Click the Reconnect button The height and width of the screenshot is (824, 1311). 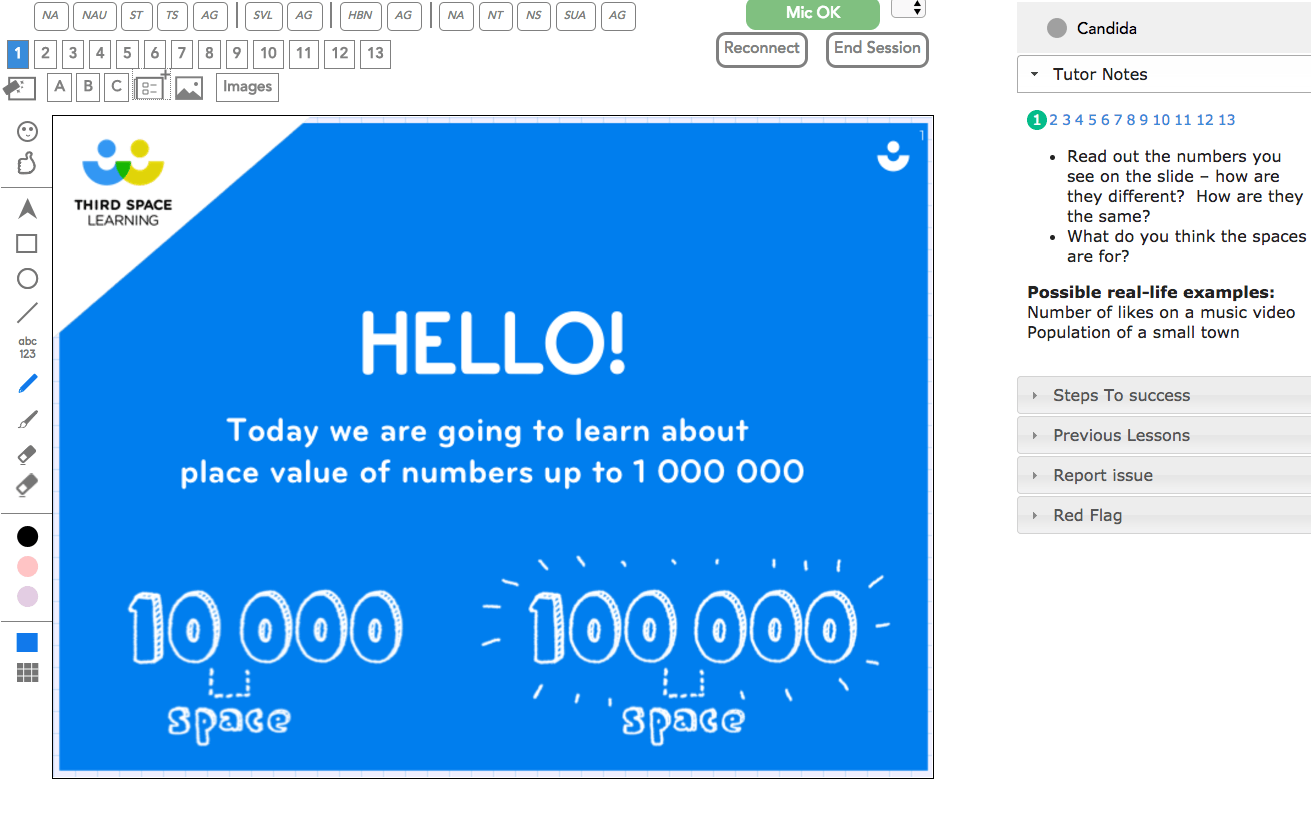(762, 49)
